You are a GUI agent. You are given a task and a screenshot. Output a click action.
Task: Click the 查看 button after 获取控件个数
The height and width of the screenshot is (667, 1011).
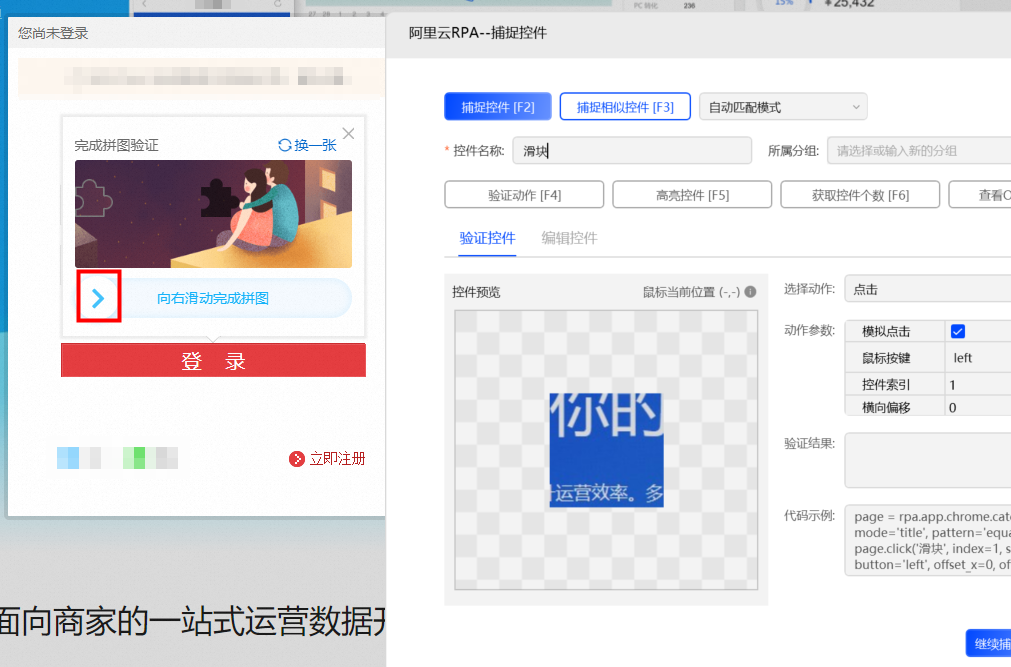pyautogui.click(x=980, y=195)
